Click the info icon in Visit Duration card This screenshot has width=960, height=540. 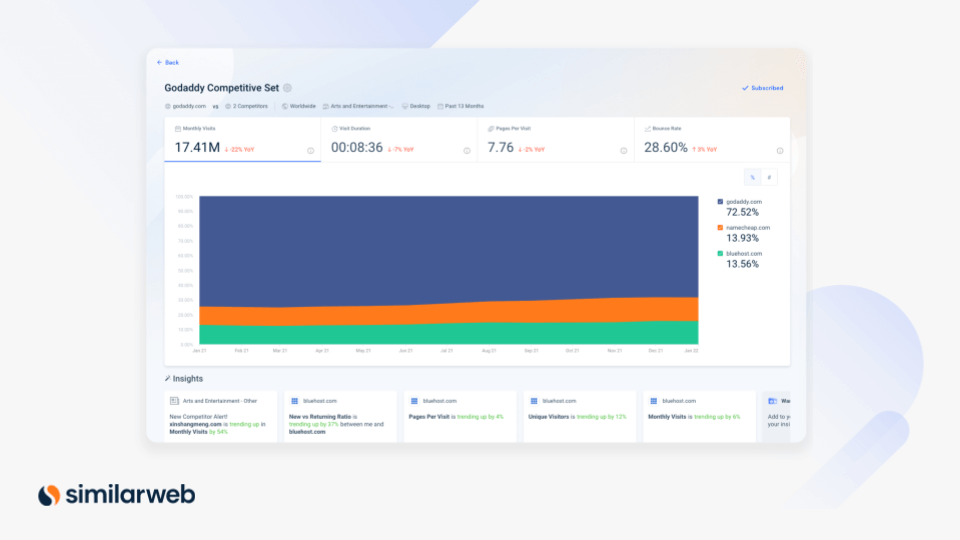tap(467, 151)
